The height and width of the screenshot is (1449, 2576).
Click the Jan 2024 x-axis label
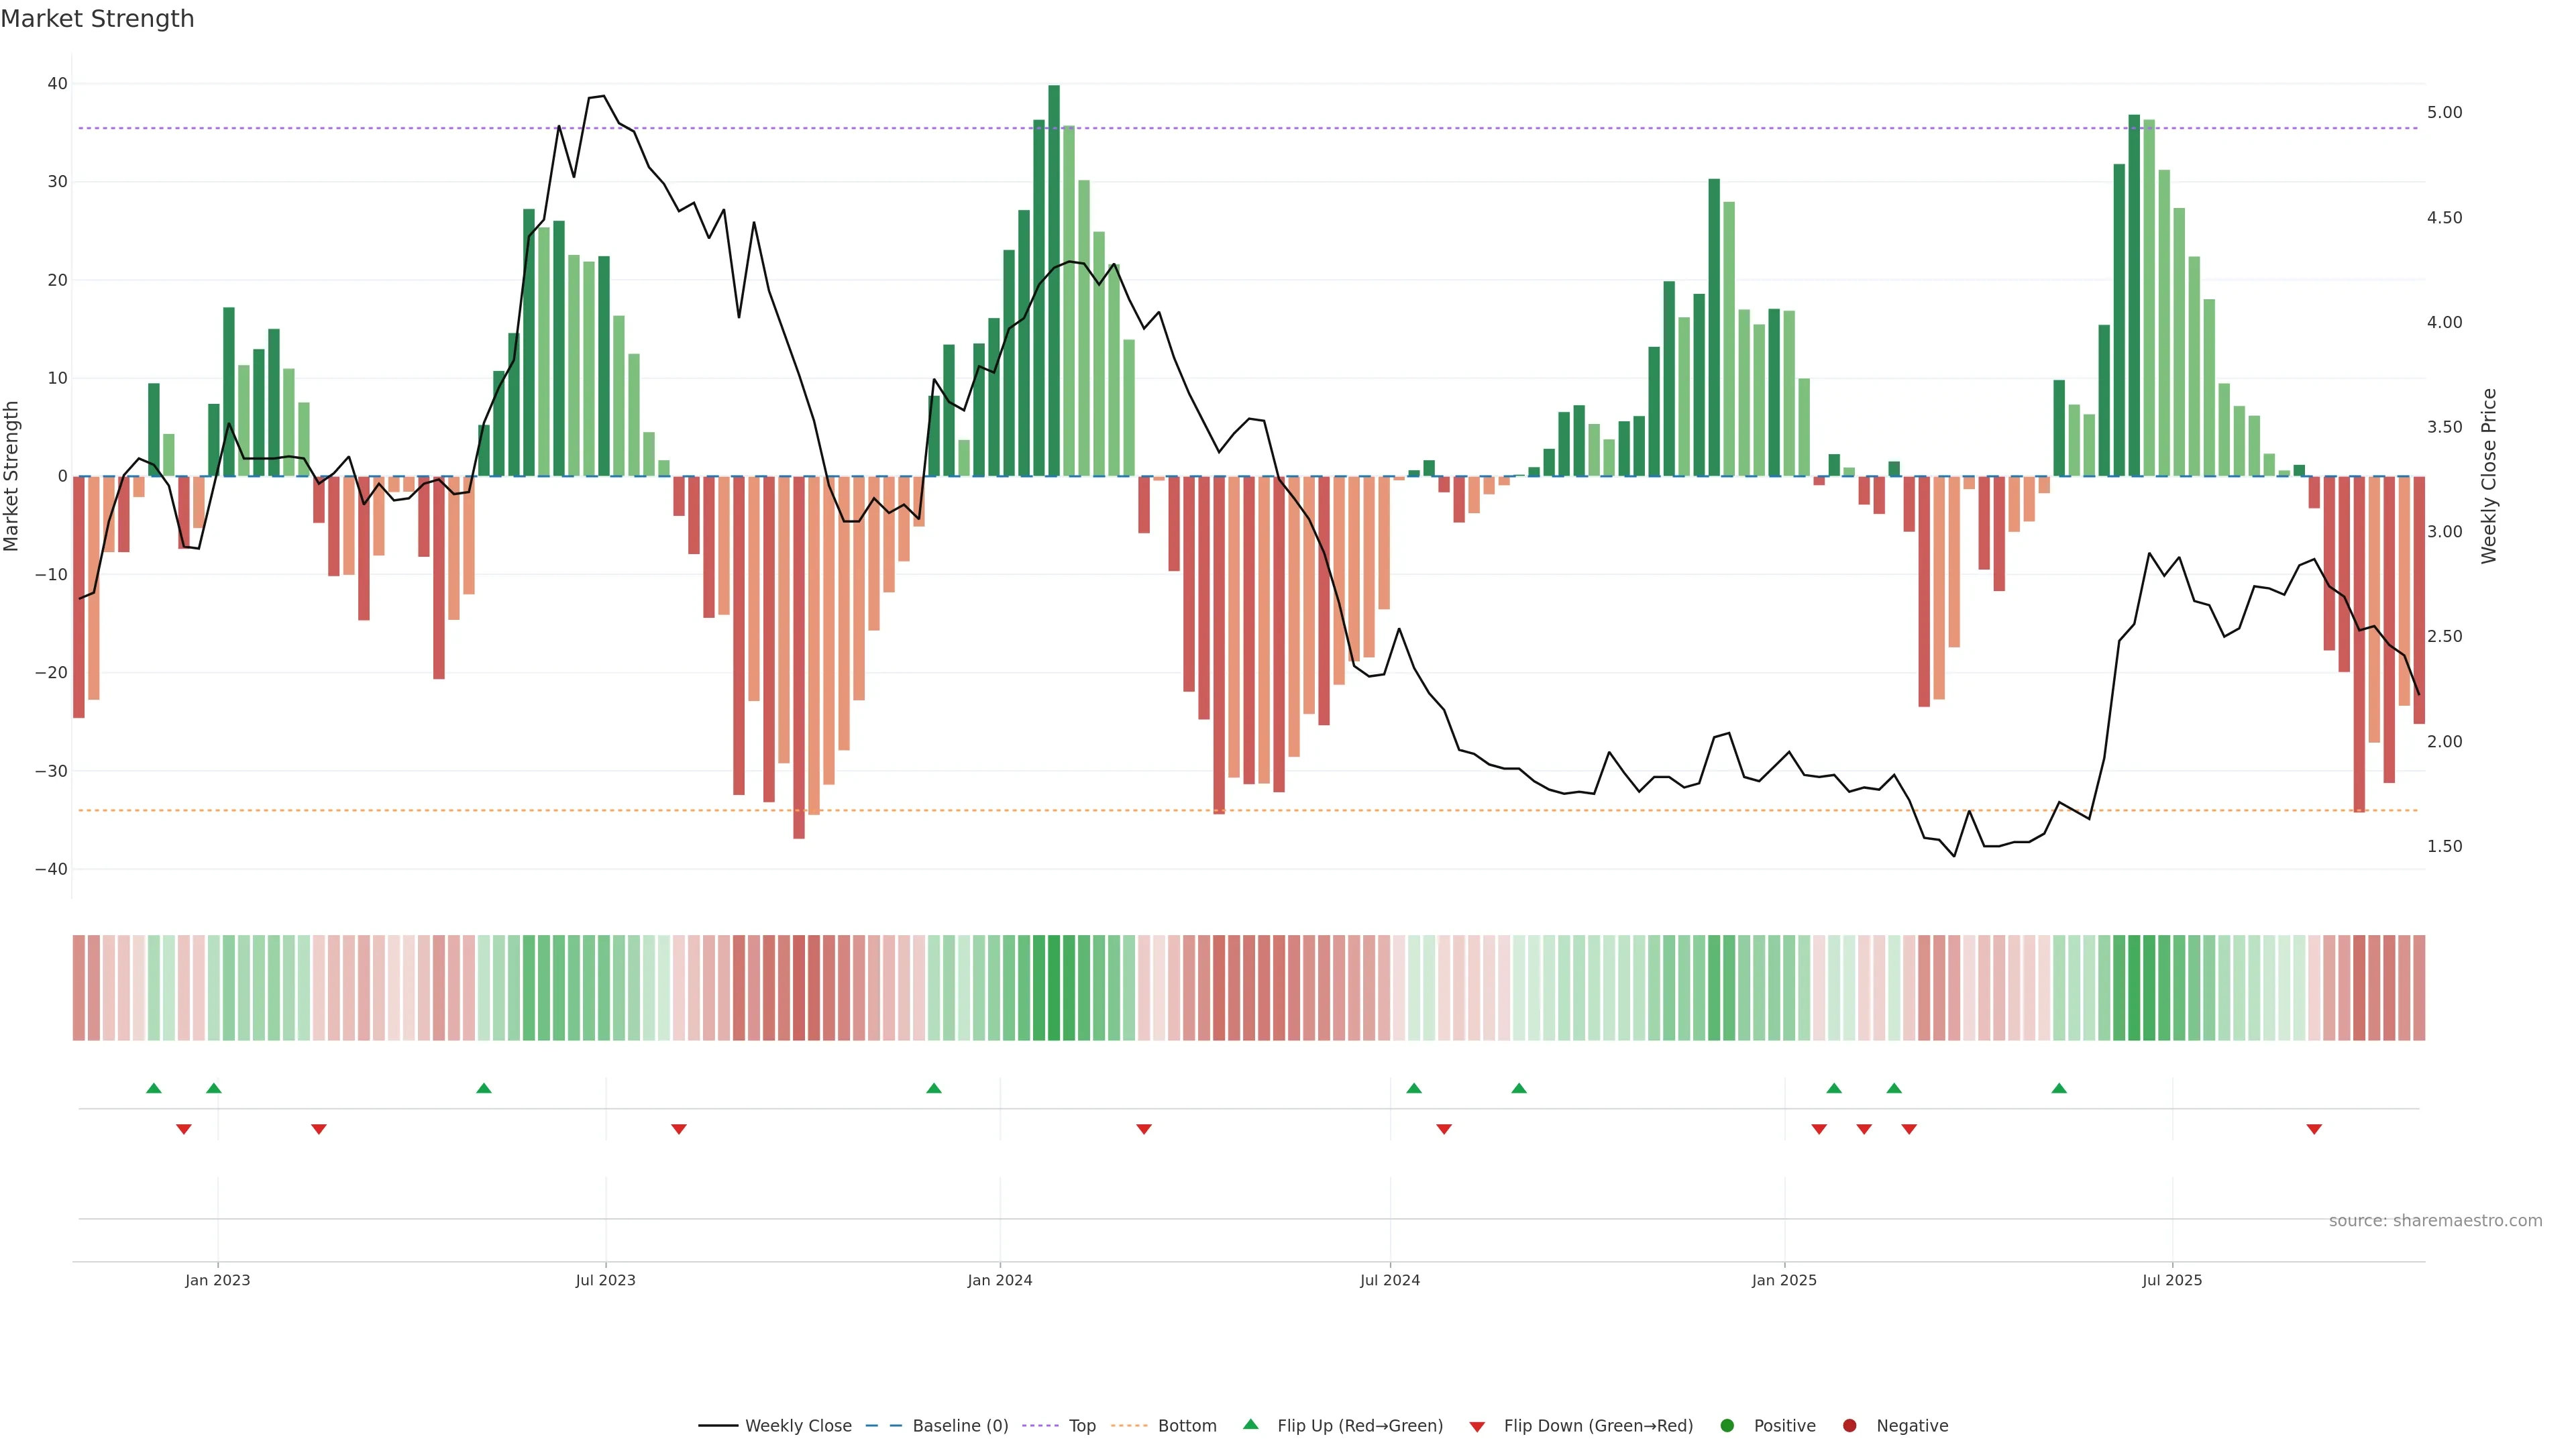click(x=999, y=1280)
